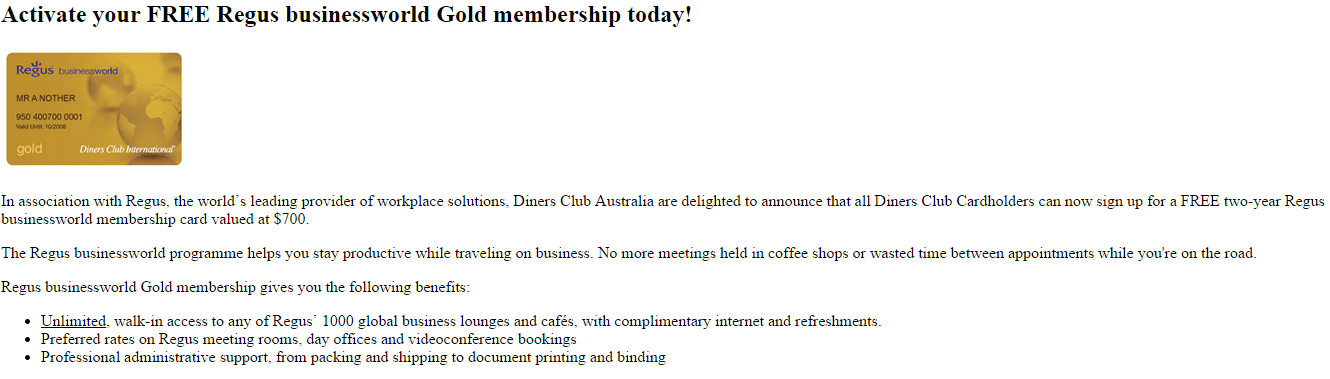Click the "Valid Until" date on the card
Screen dimensions: 1330x379
click(x=39, y=126)
